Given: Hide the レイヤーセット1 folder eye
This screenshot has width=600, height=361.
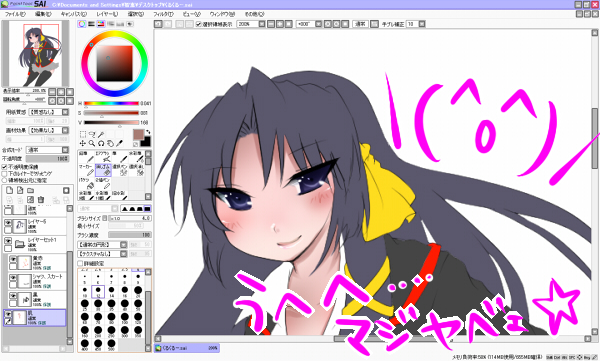Looking at the screenshot, I should coord(8,240).
